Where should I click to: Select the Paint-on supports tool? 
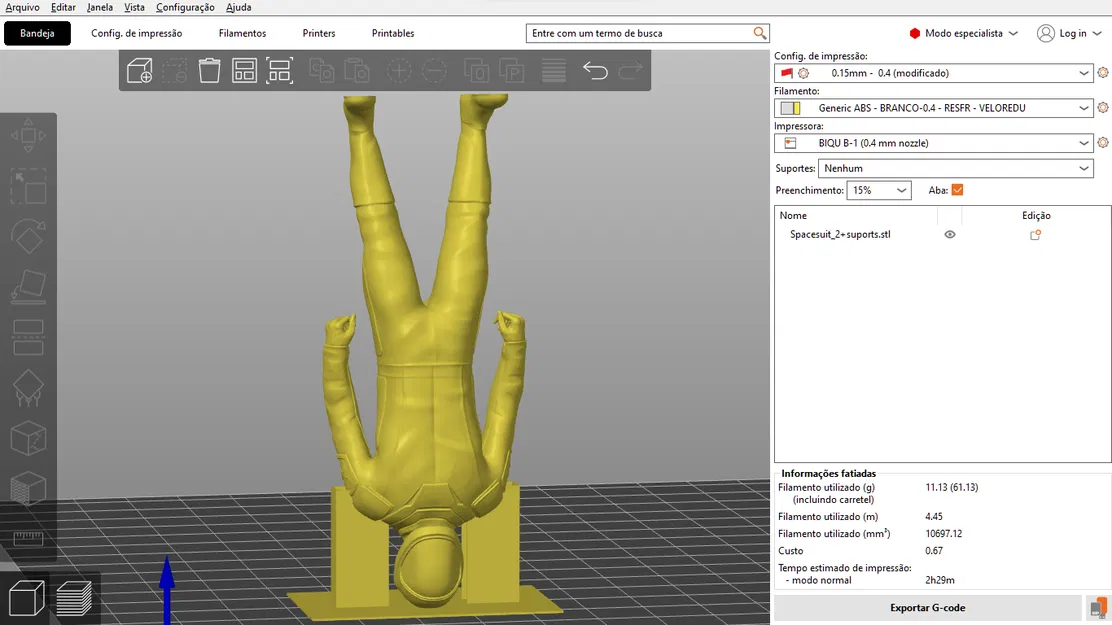[x=28, y=388]
